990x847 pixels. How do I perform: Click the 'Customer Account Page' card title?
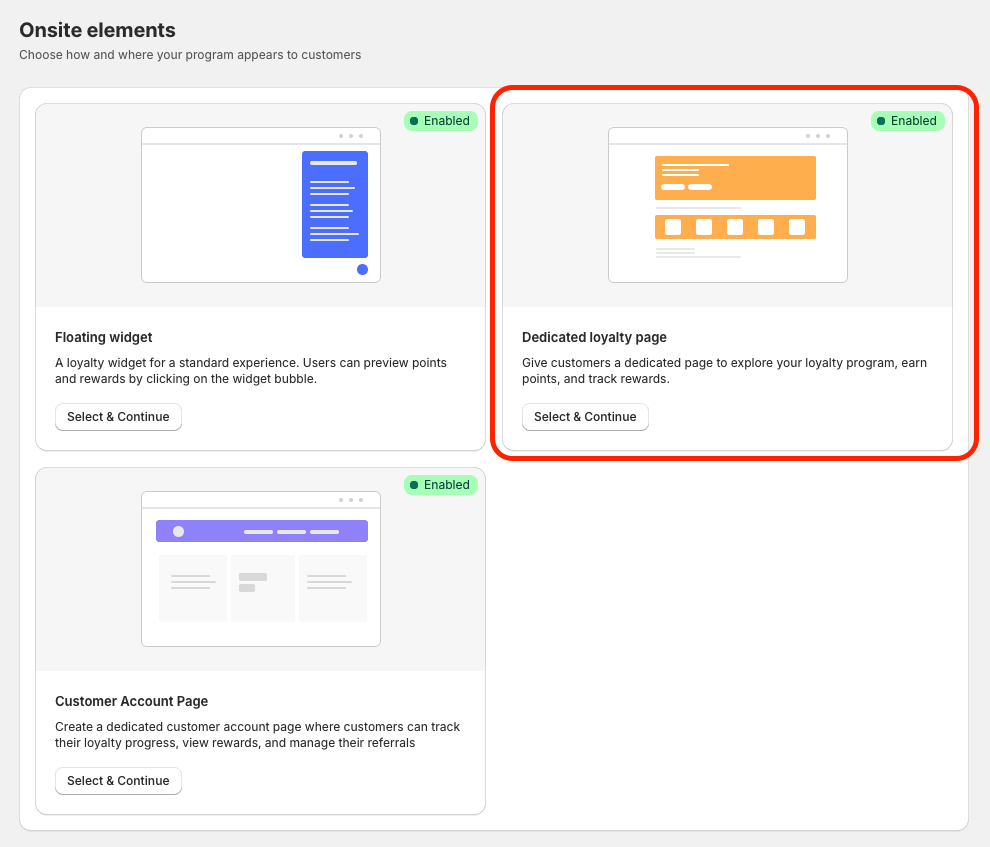(131, 701)
